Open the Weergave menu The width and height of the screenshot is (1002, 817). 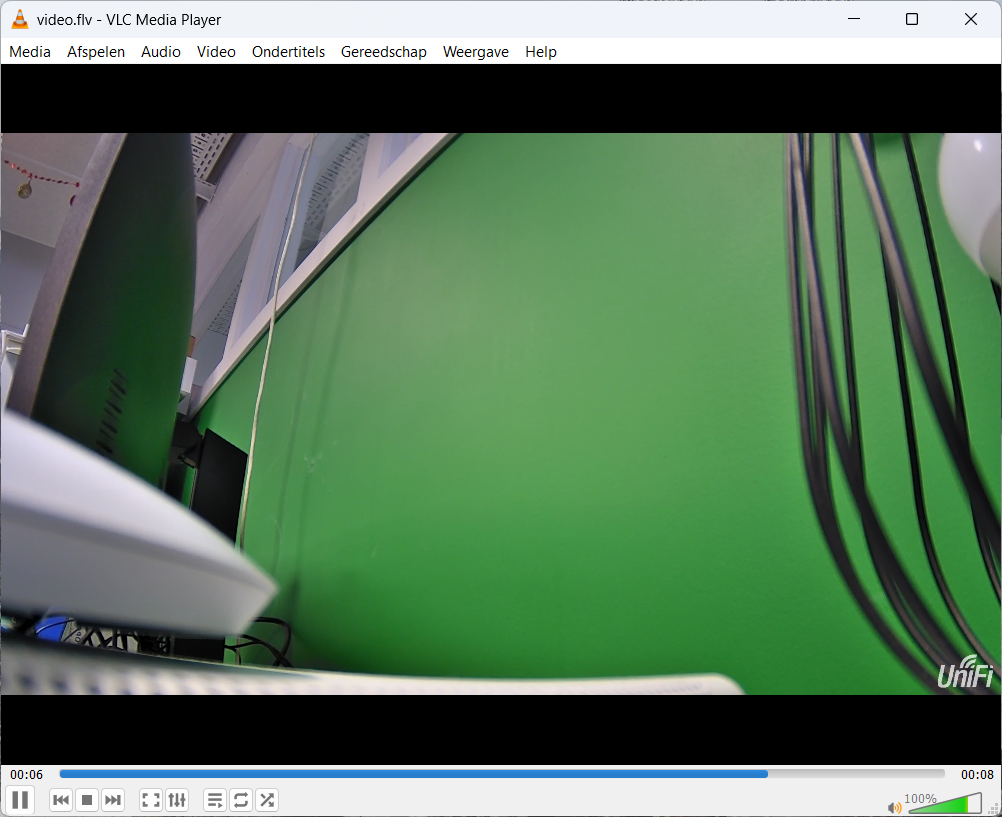click(476, 52)
